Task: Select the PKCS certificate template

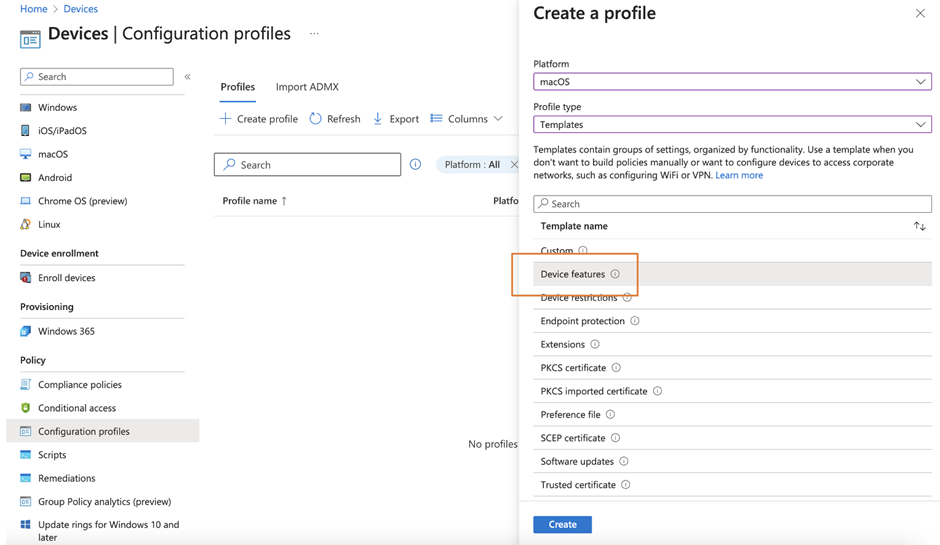Action: (732, 368)
